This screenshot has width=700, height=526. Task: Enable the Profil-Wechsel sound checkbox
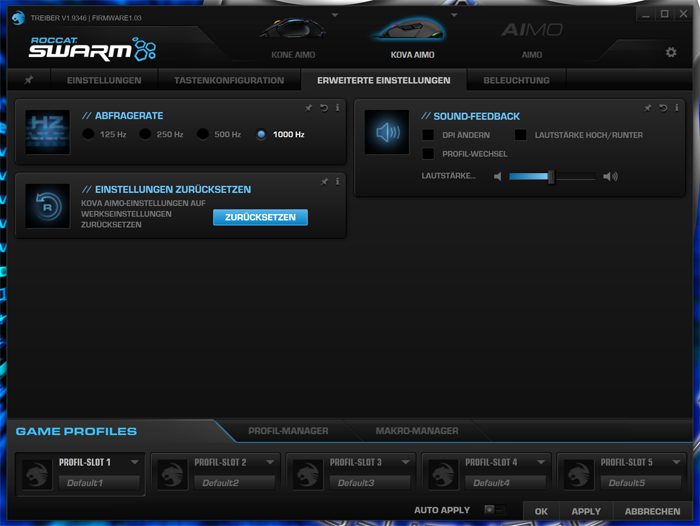(428, 154)
